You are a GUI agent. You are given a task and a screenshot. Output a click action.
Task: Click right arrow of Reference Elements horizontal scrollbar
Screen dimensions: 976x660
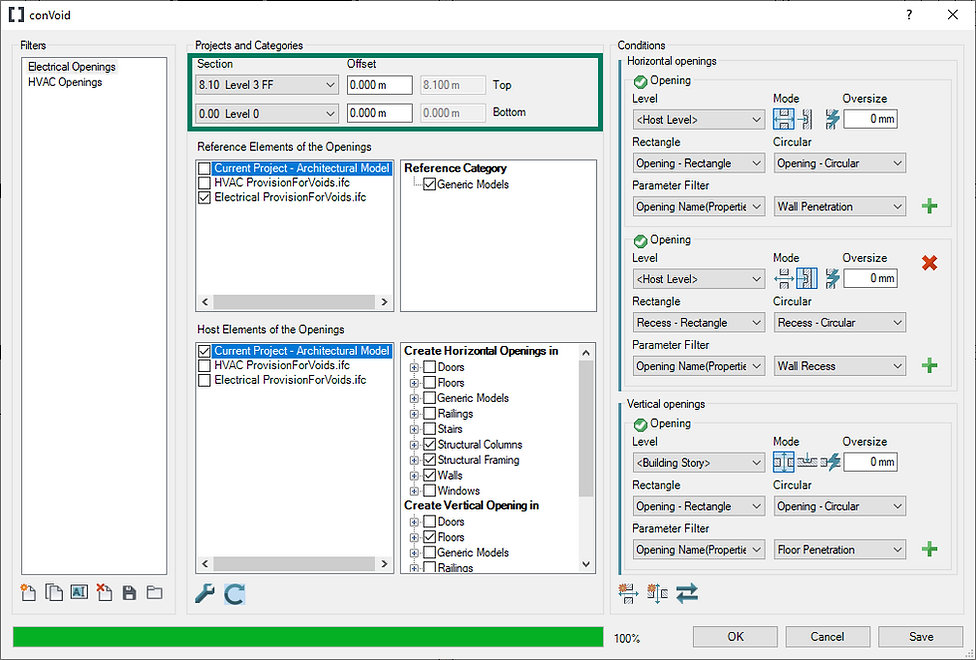384,302
